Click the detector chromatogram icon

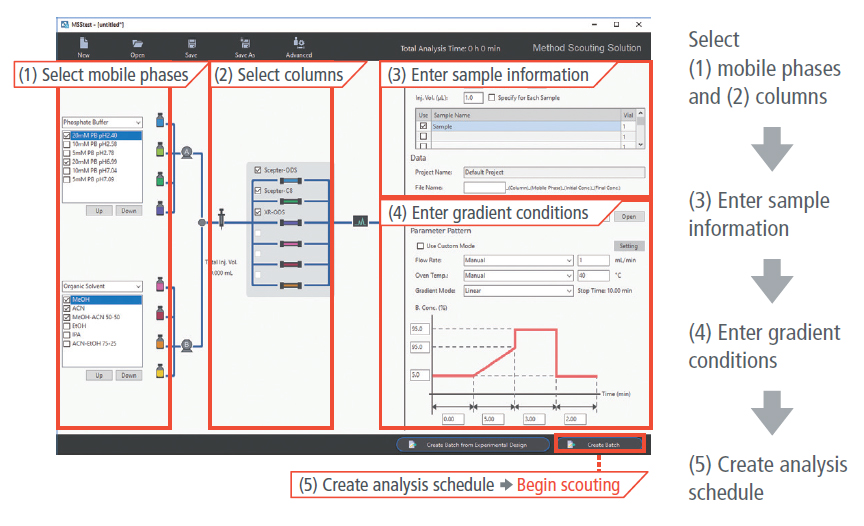(x=360, y=221)
